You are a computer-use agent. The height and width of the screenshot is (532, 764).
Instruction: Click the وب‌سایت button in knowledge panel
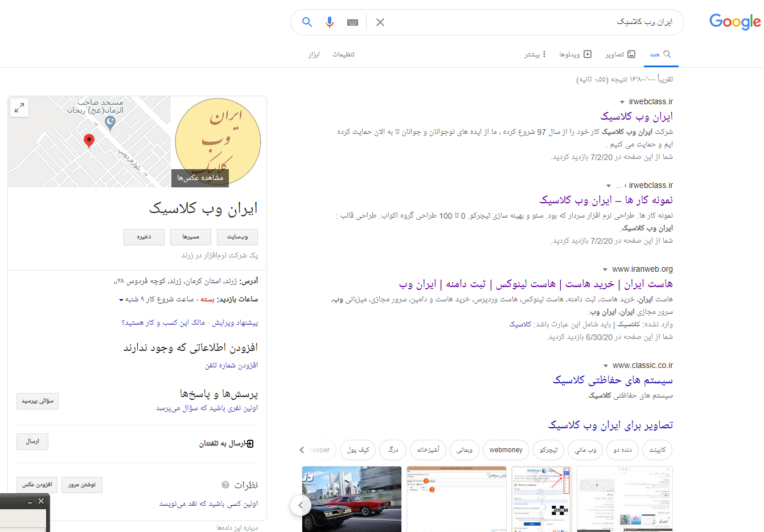[x=237, y=237]
